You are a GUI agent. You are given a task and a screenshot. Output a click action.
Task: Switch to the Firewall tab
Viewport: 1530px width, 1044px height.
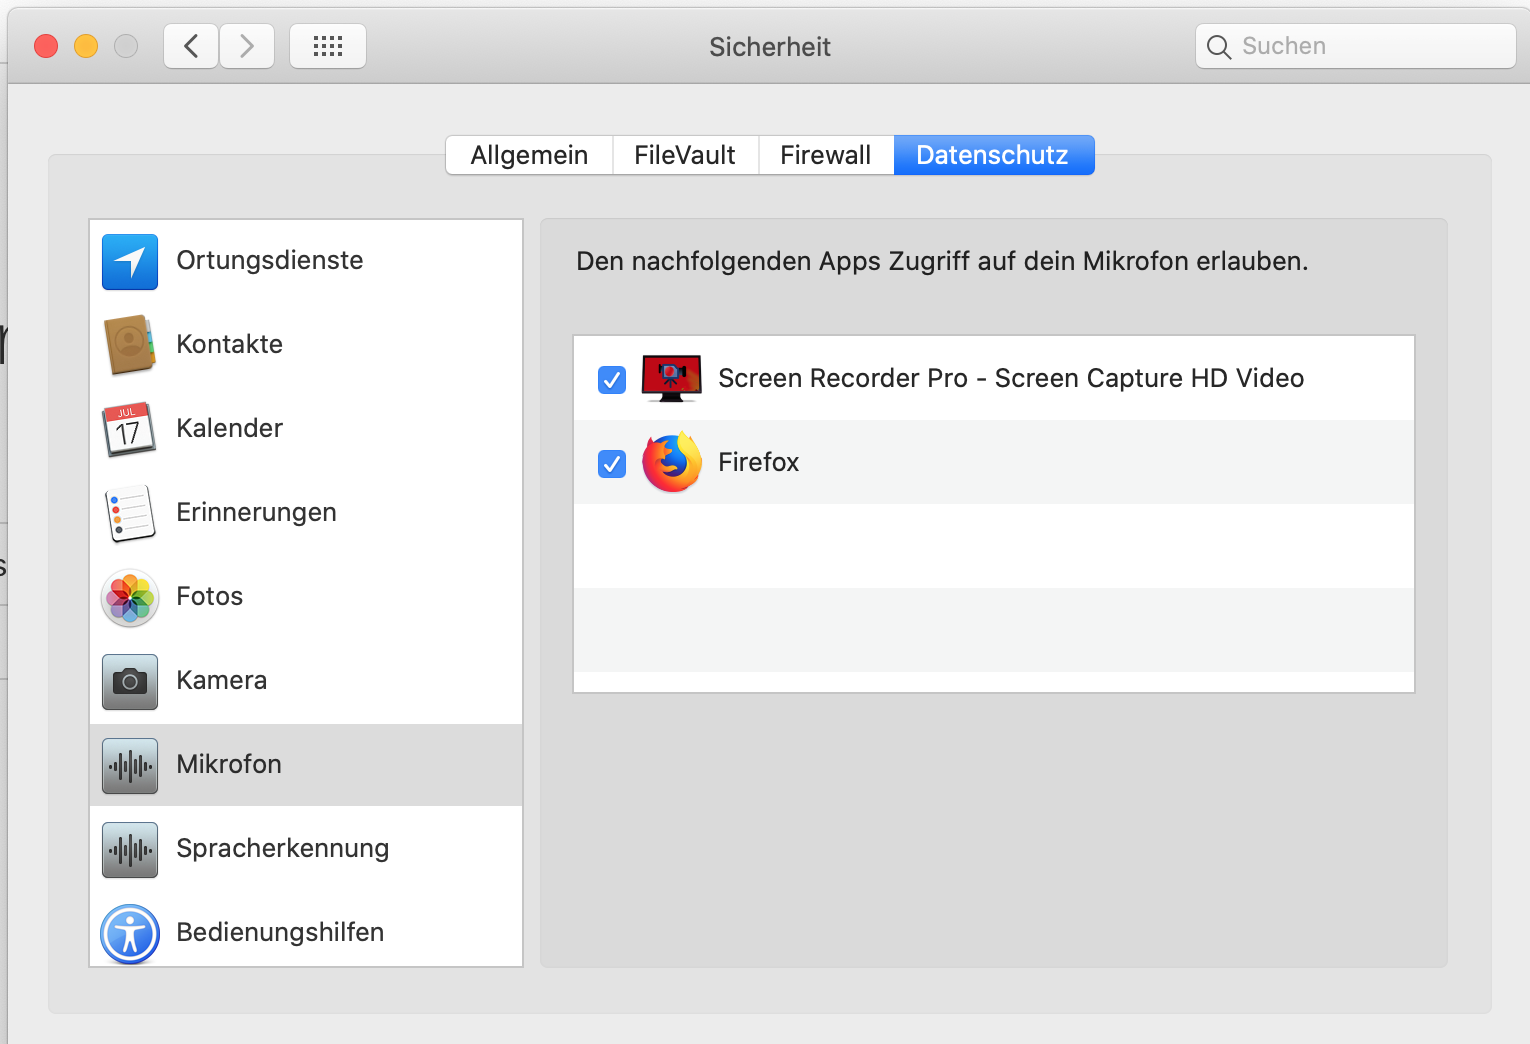coord(825,155)
